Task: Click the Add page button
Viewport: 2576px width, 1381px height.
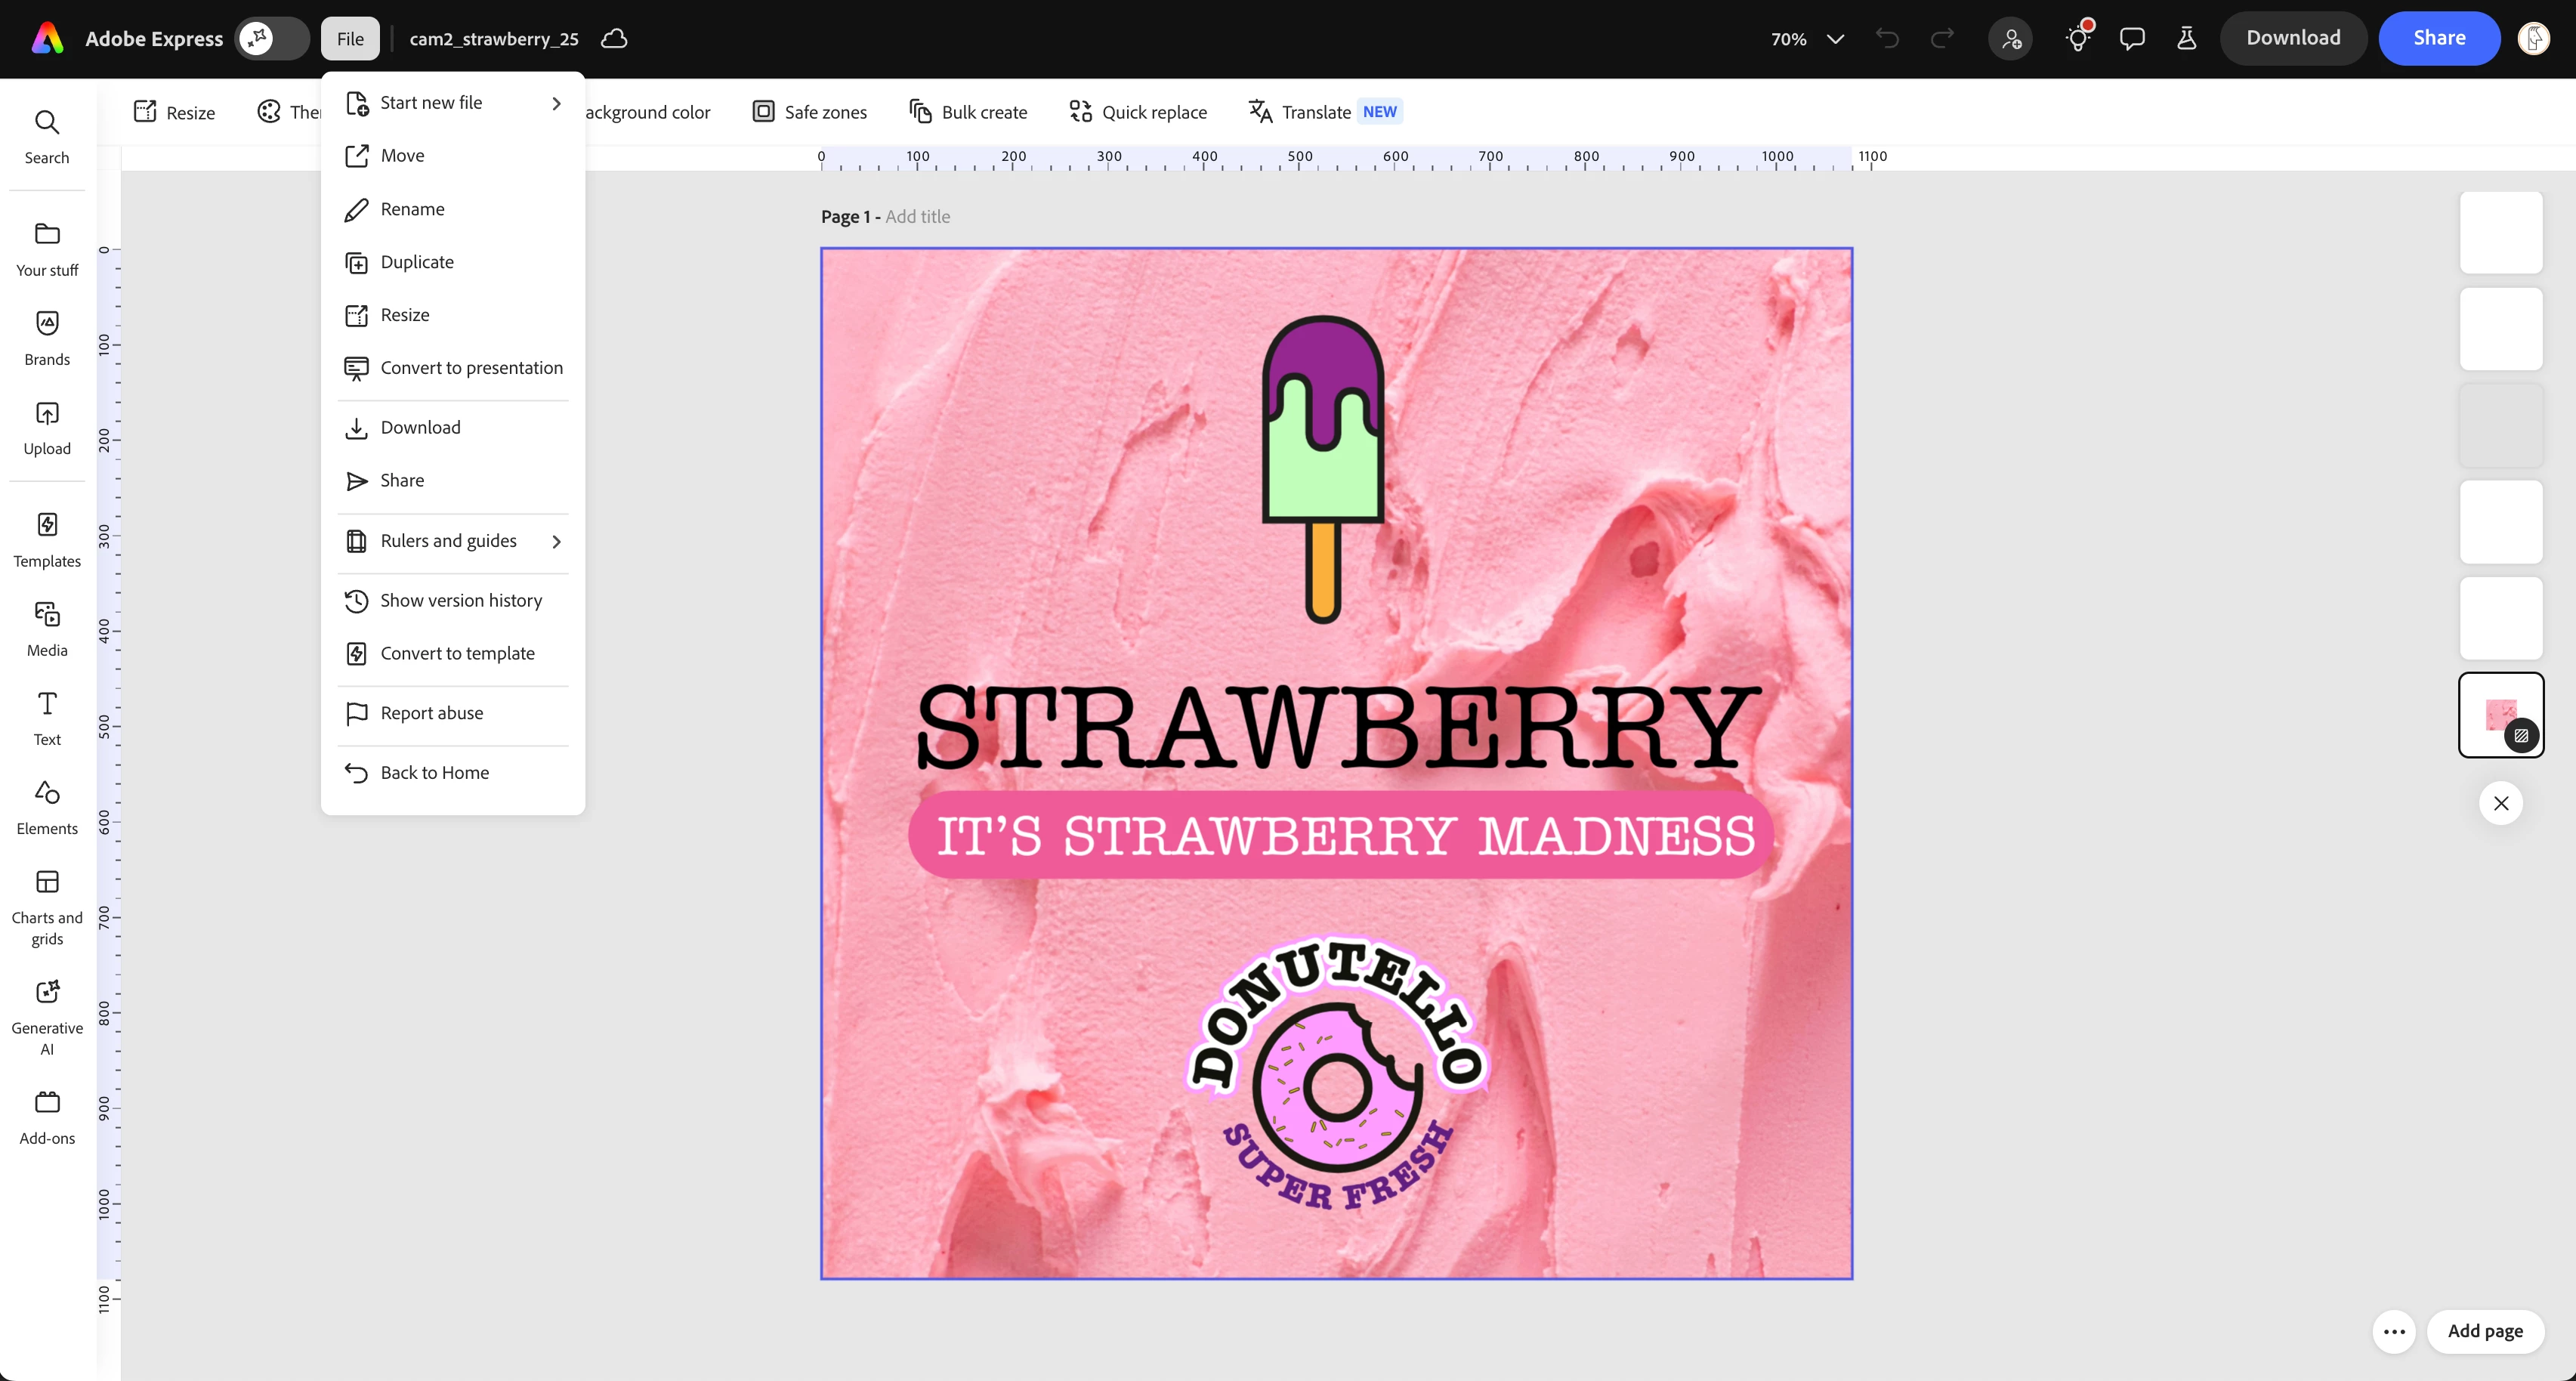Action: coord(2485,1331)
